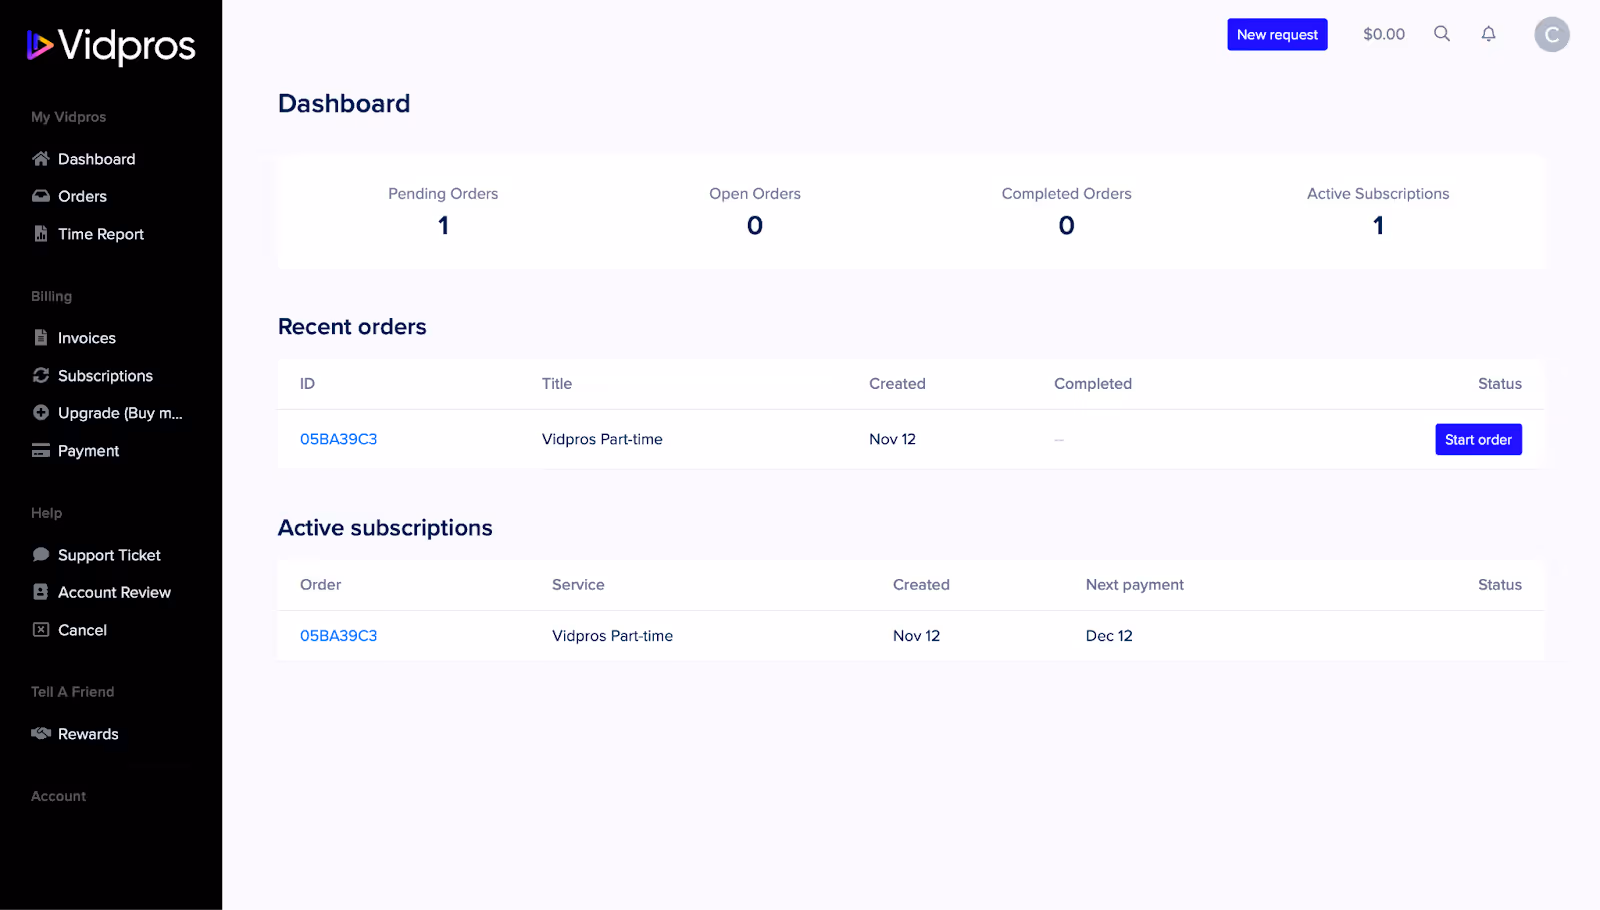
Task: Click the Time Report document icon
Action: pyautogui.click(x=41, y=234)
